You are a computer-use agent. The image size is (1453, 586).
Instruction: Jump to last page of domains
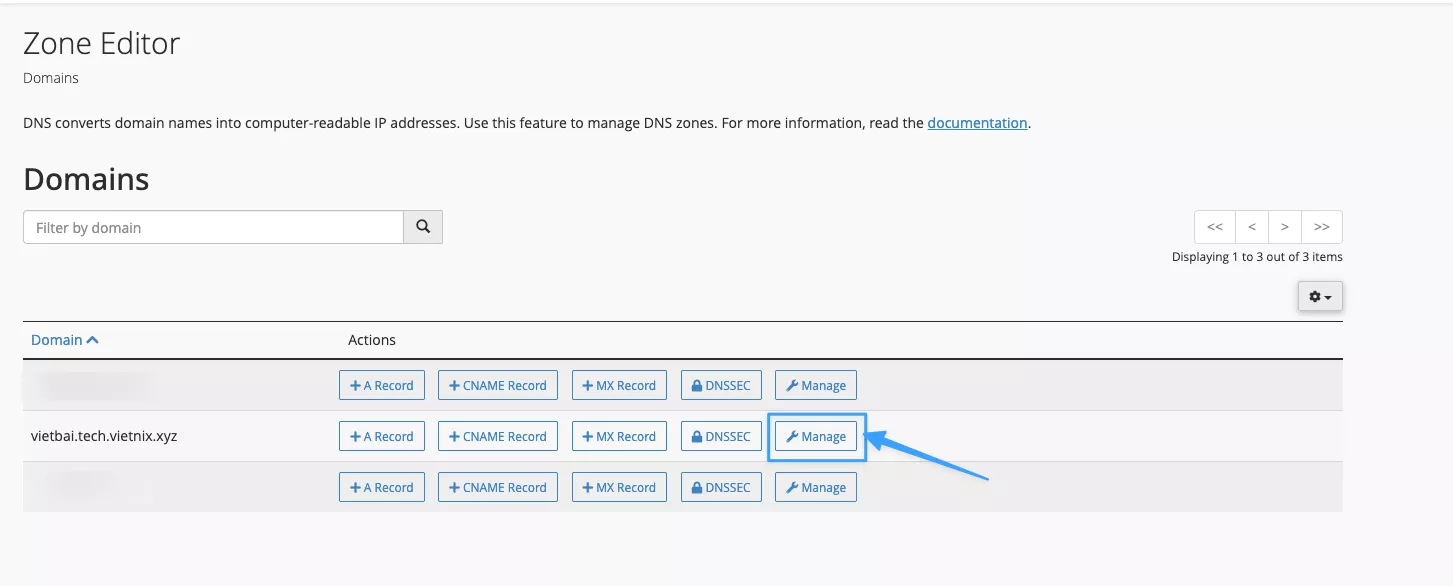click(x=1321, y=227)
